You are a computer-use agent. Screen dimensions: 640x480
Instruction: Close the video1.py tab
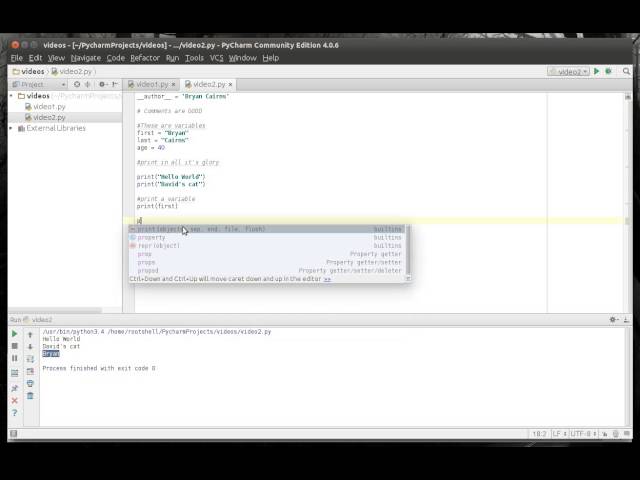pos(173,84)
